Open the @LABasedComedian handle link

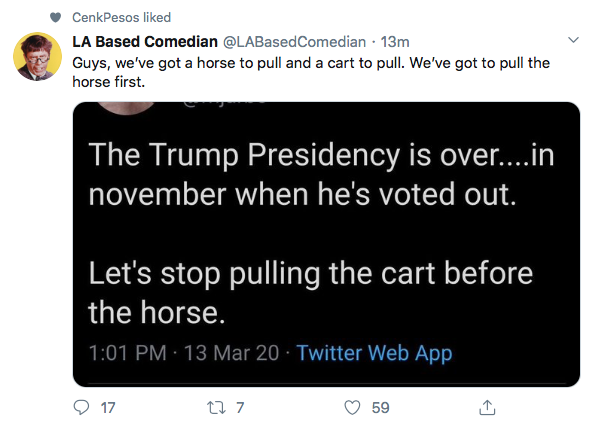294,42
